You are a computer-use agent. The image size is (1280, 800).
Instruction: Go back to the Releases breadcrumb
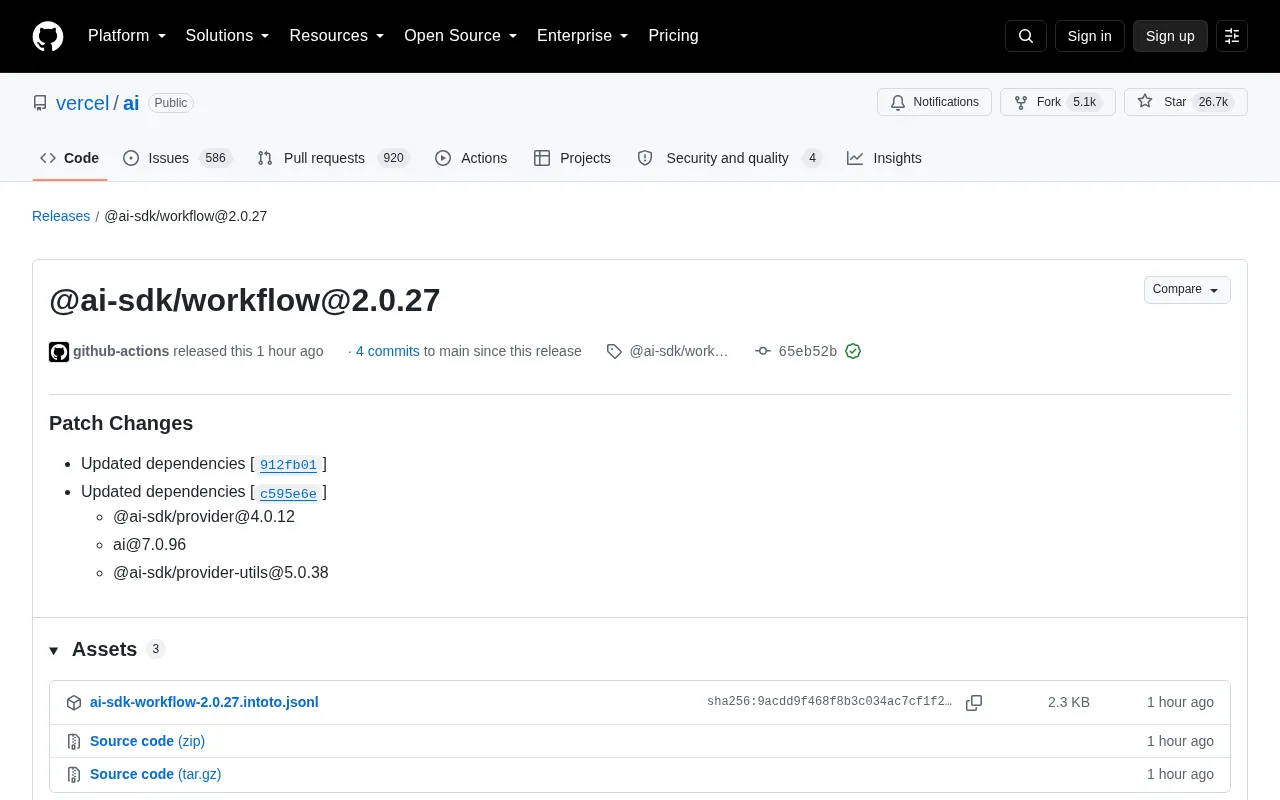point(61,216)
